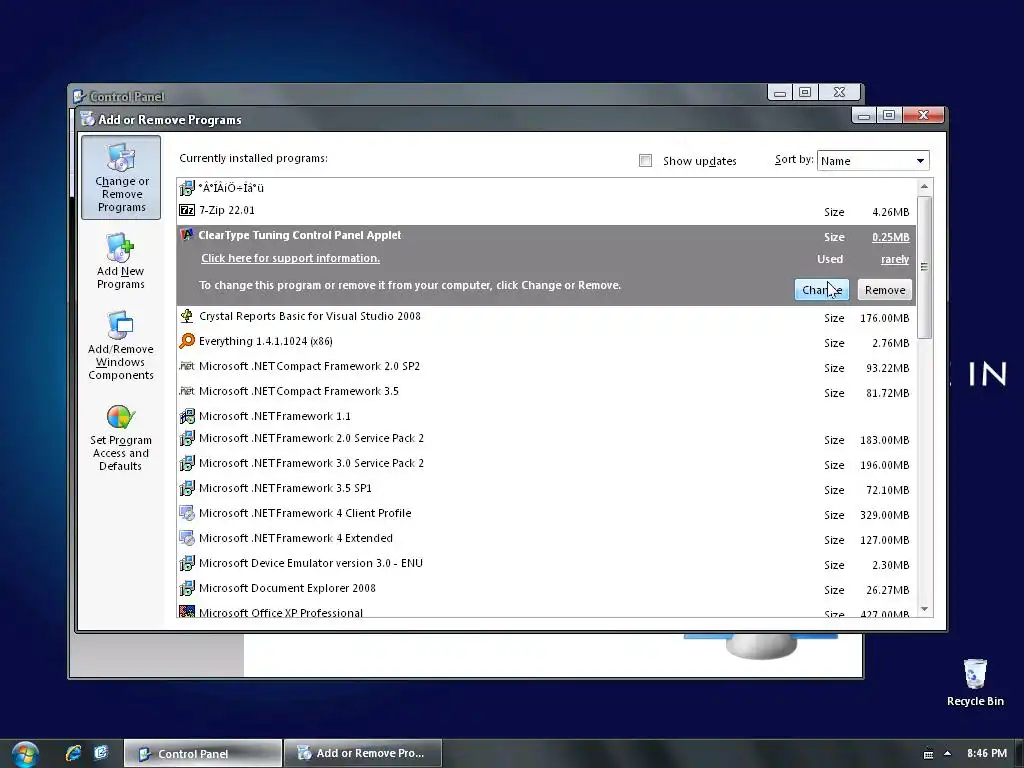The image size is (1024, 768).
Task: Maximize the Control Panel background window
Action: click(x=805, y=92)
